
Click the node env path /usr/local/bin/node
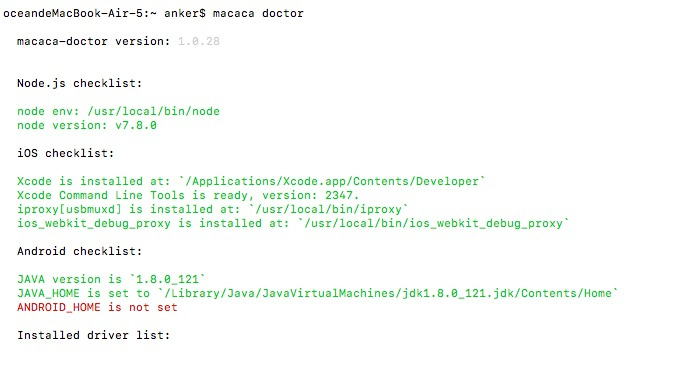(x=154, y=111)
